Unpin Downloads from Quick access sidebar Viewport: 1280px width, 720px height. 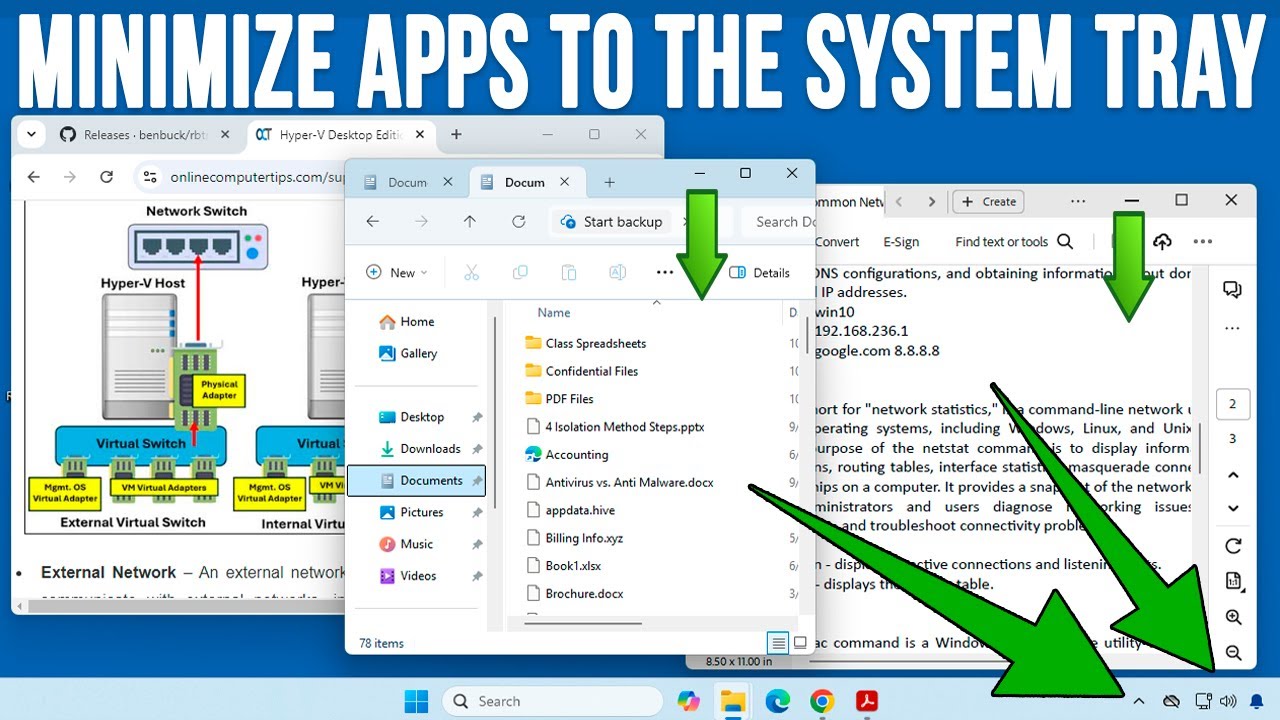pyautogui.click(x=477, y=449)
